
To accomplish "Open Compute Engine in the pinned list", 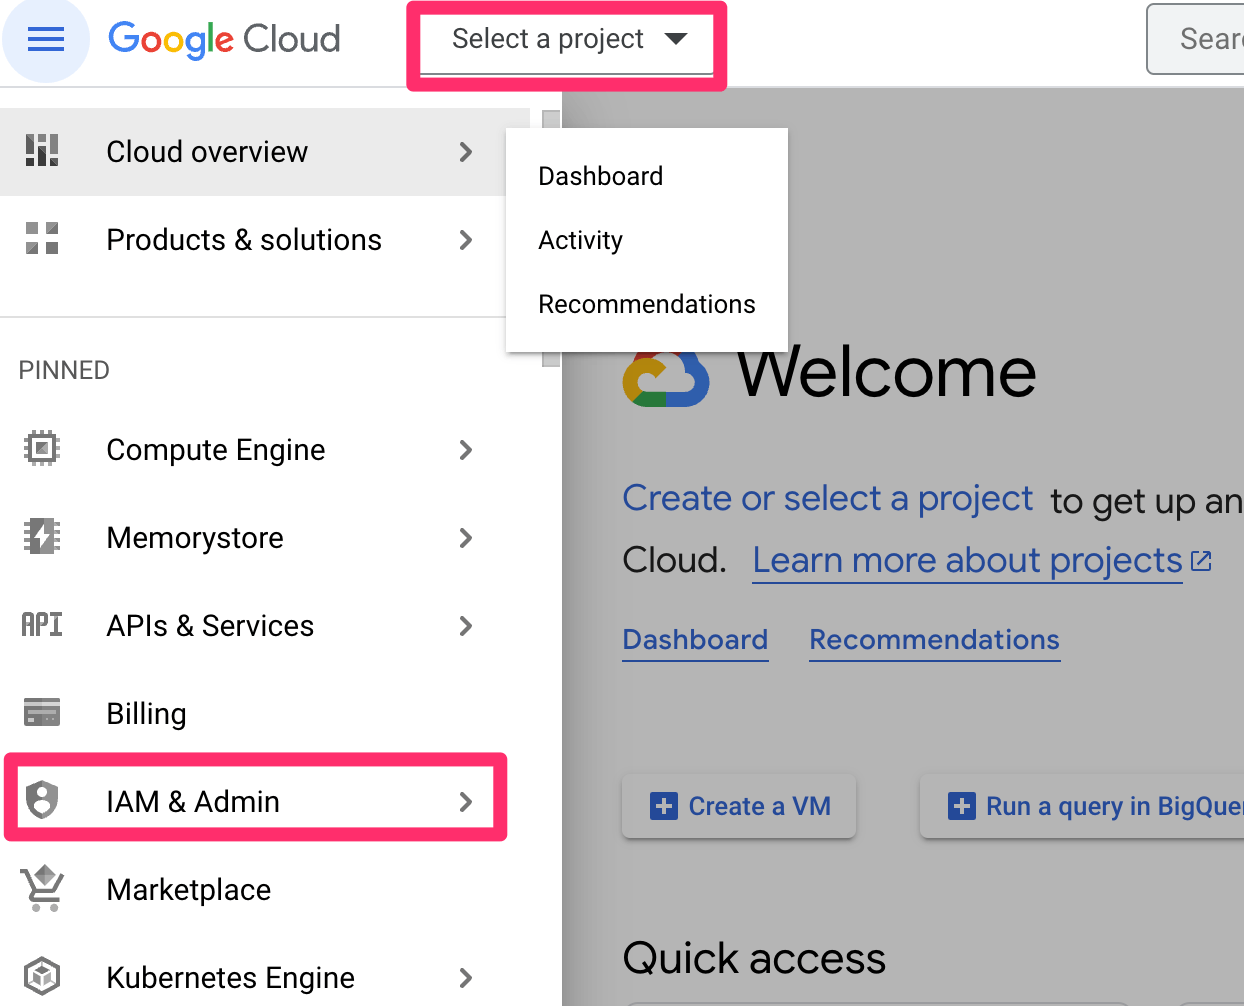I will tap(265, 450).
